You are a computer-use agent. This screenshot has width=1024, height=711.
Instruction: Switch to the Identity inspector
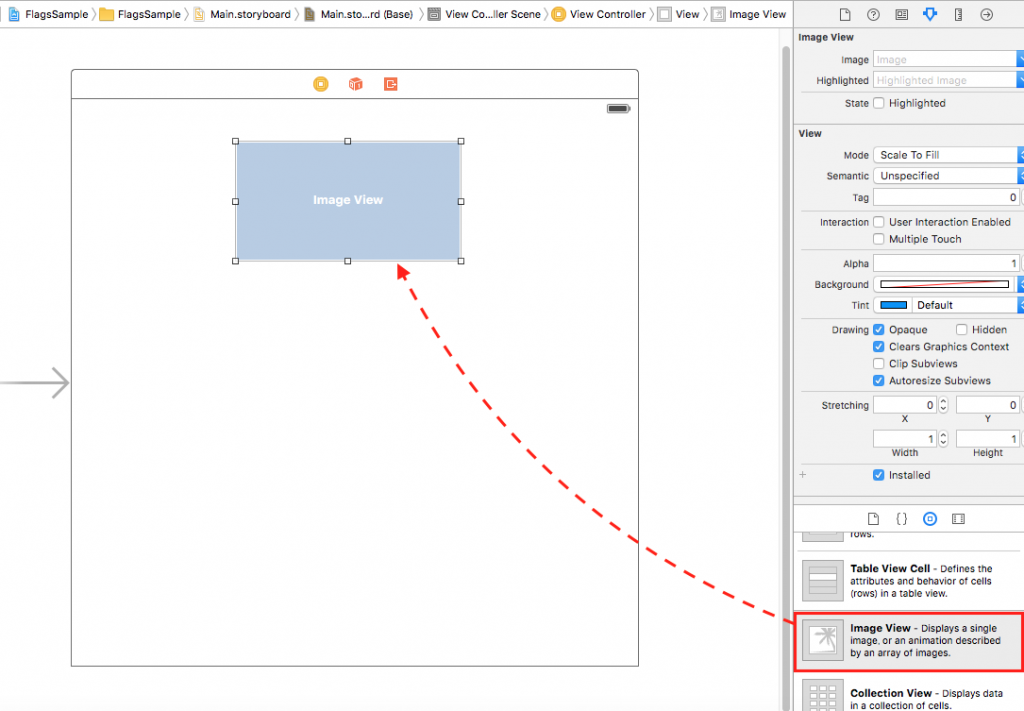coord(901,15)
